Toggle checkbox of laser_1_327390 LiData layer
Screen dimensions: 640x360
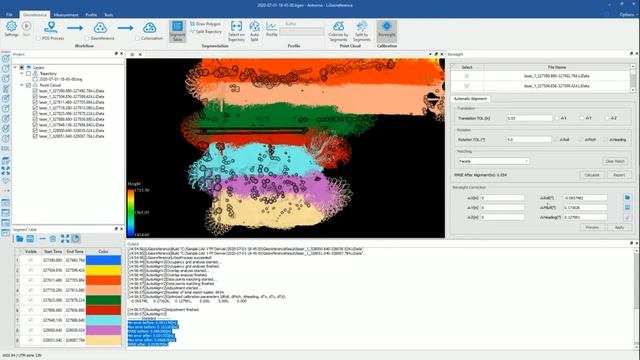[35, 91]
